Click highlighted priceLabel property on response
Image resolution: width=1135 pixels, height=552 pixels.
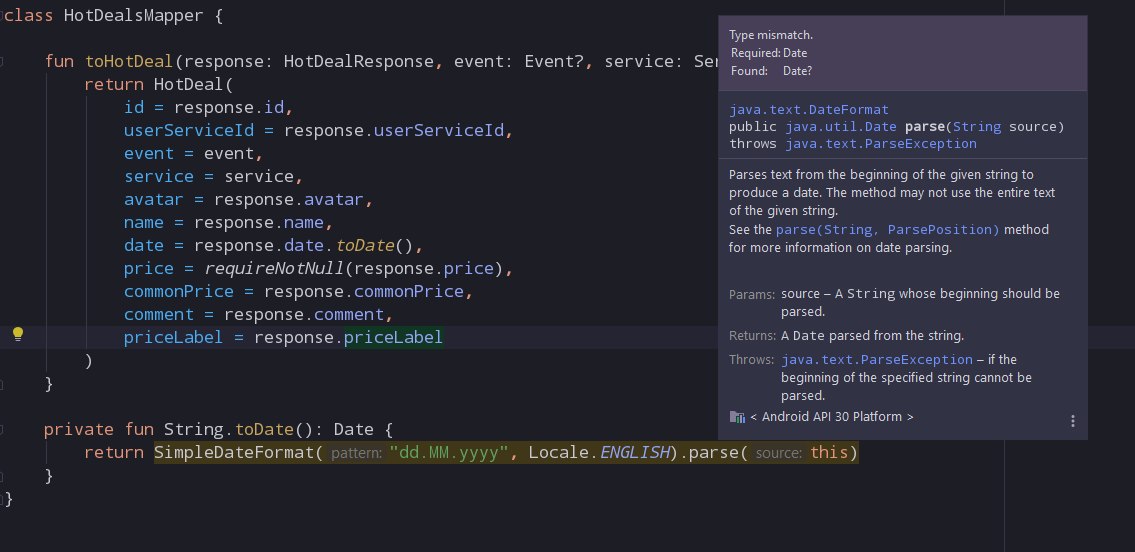[393, 338]
